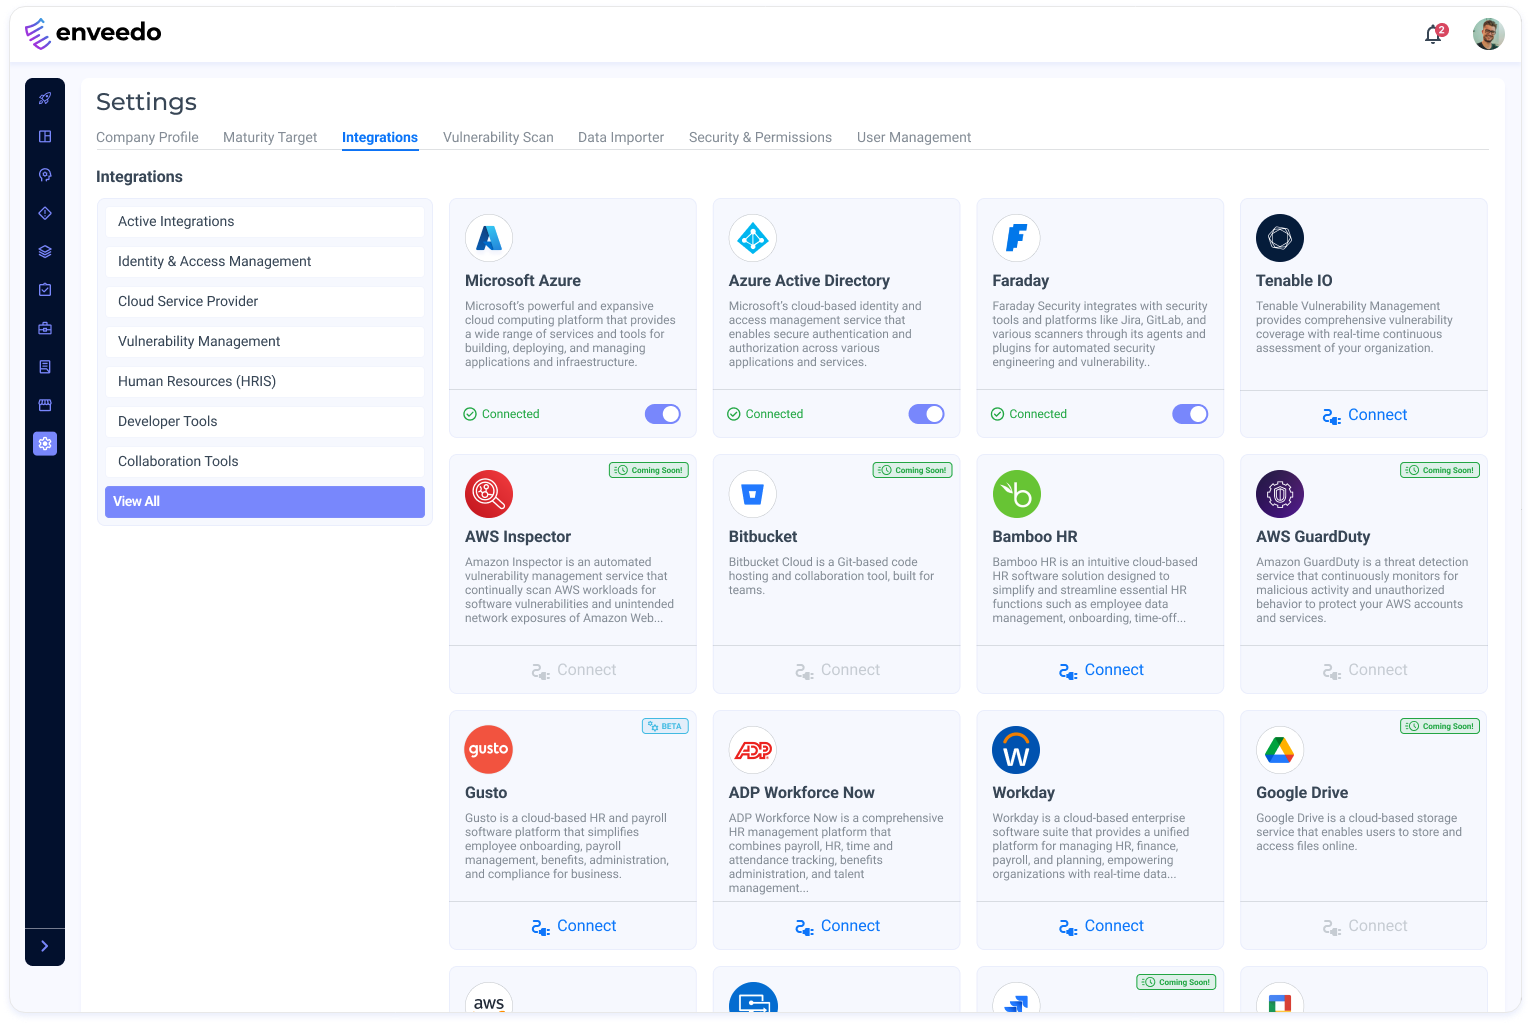
Task: Click the AWS Inspector logo icon
Action: pyautogui.click(x=489, y=494)
